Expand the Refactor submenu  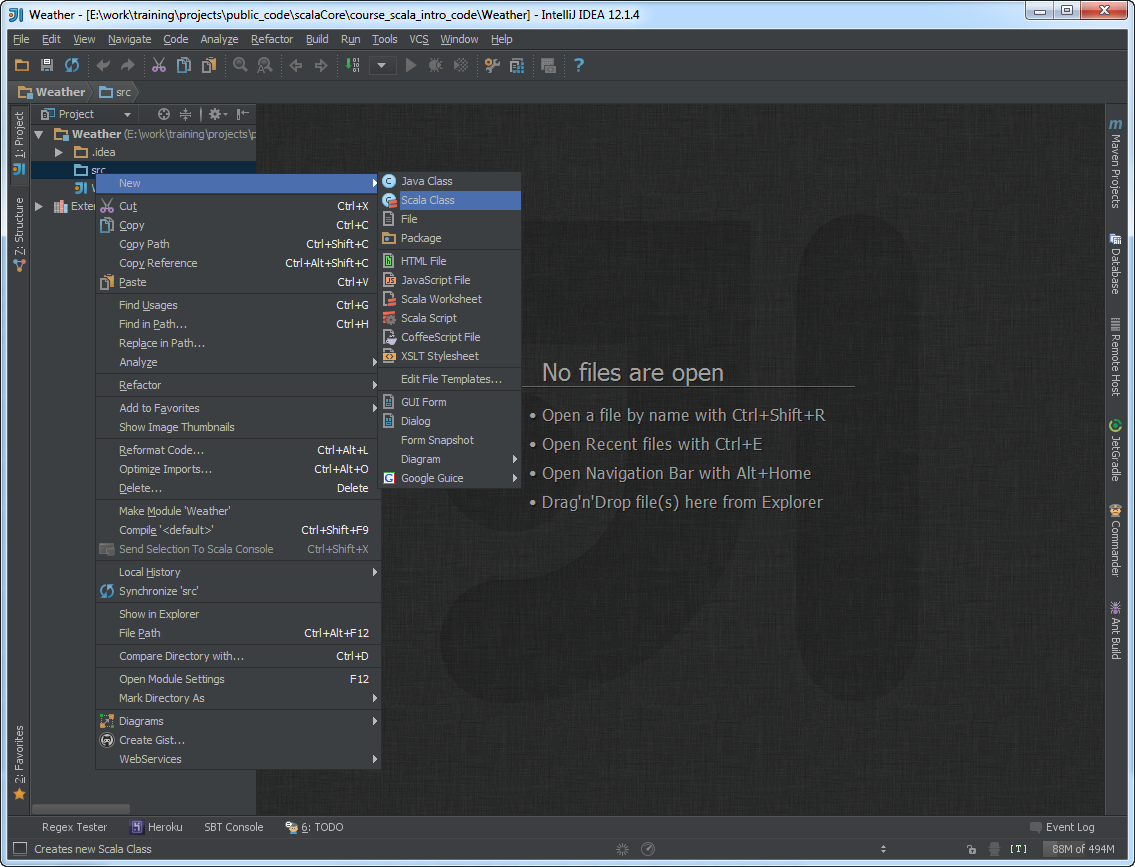point(238,385)
